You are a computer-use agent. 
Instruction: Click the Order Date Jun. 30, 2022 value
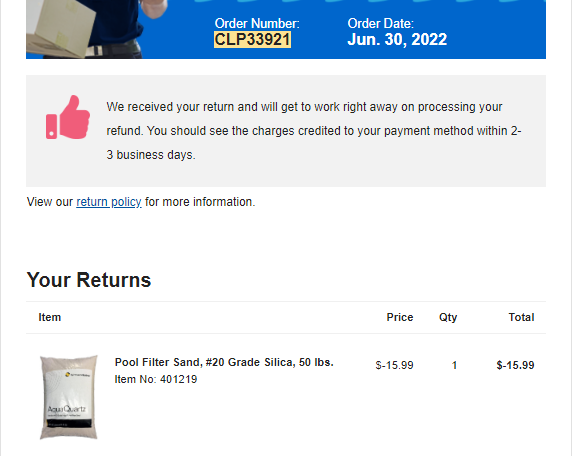coord(397,39)
